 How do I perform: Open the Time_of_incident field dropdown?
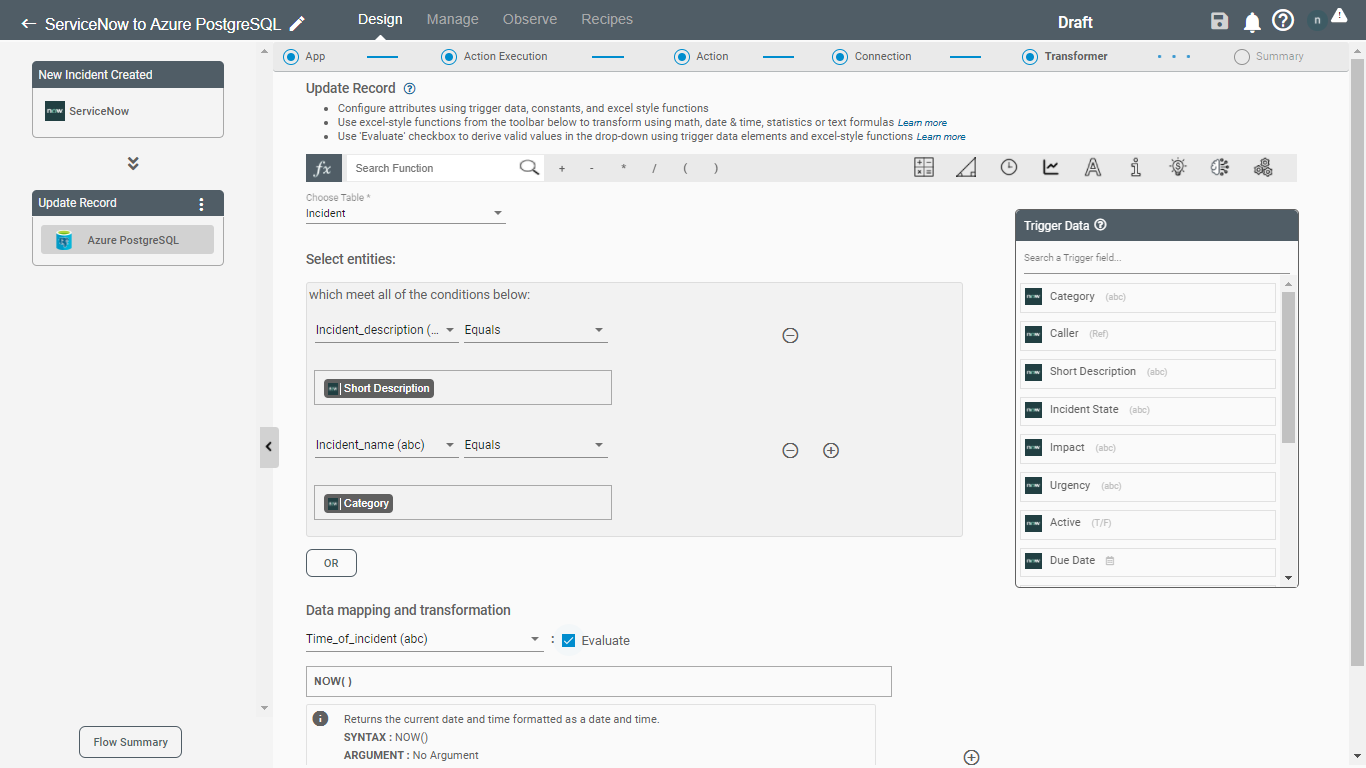click(x=424, y=639)
